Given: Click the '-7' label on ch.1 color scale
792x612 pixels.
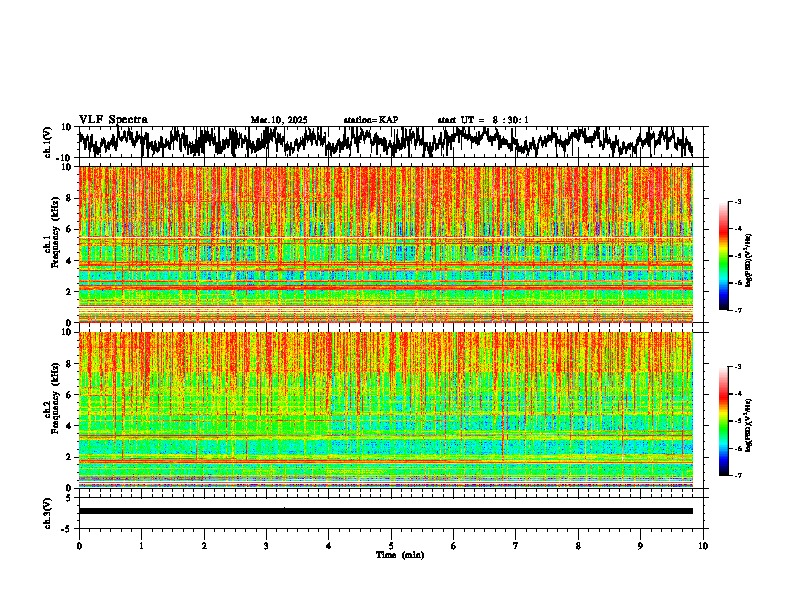Looking at the screenshot, I should click(x=737, y=310).
